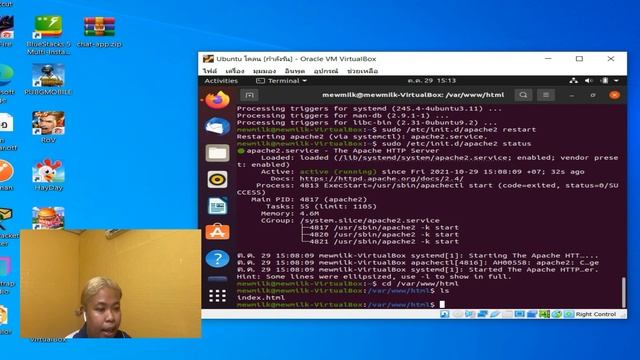The height and width of the screenshot is (360, 640).
Task: Open Ubuntu Software from the dock
Action: tap(217, 232)
